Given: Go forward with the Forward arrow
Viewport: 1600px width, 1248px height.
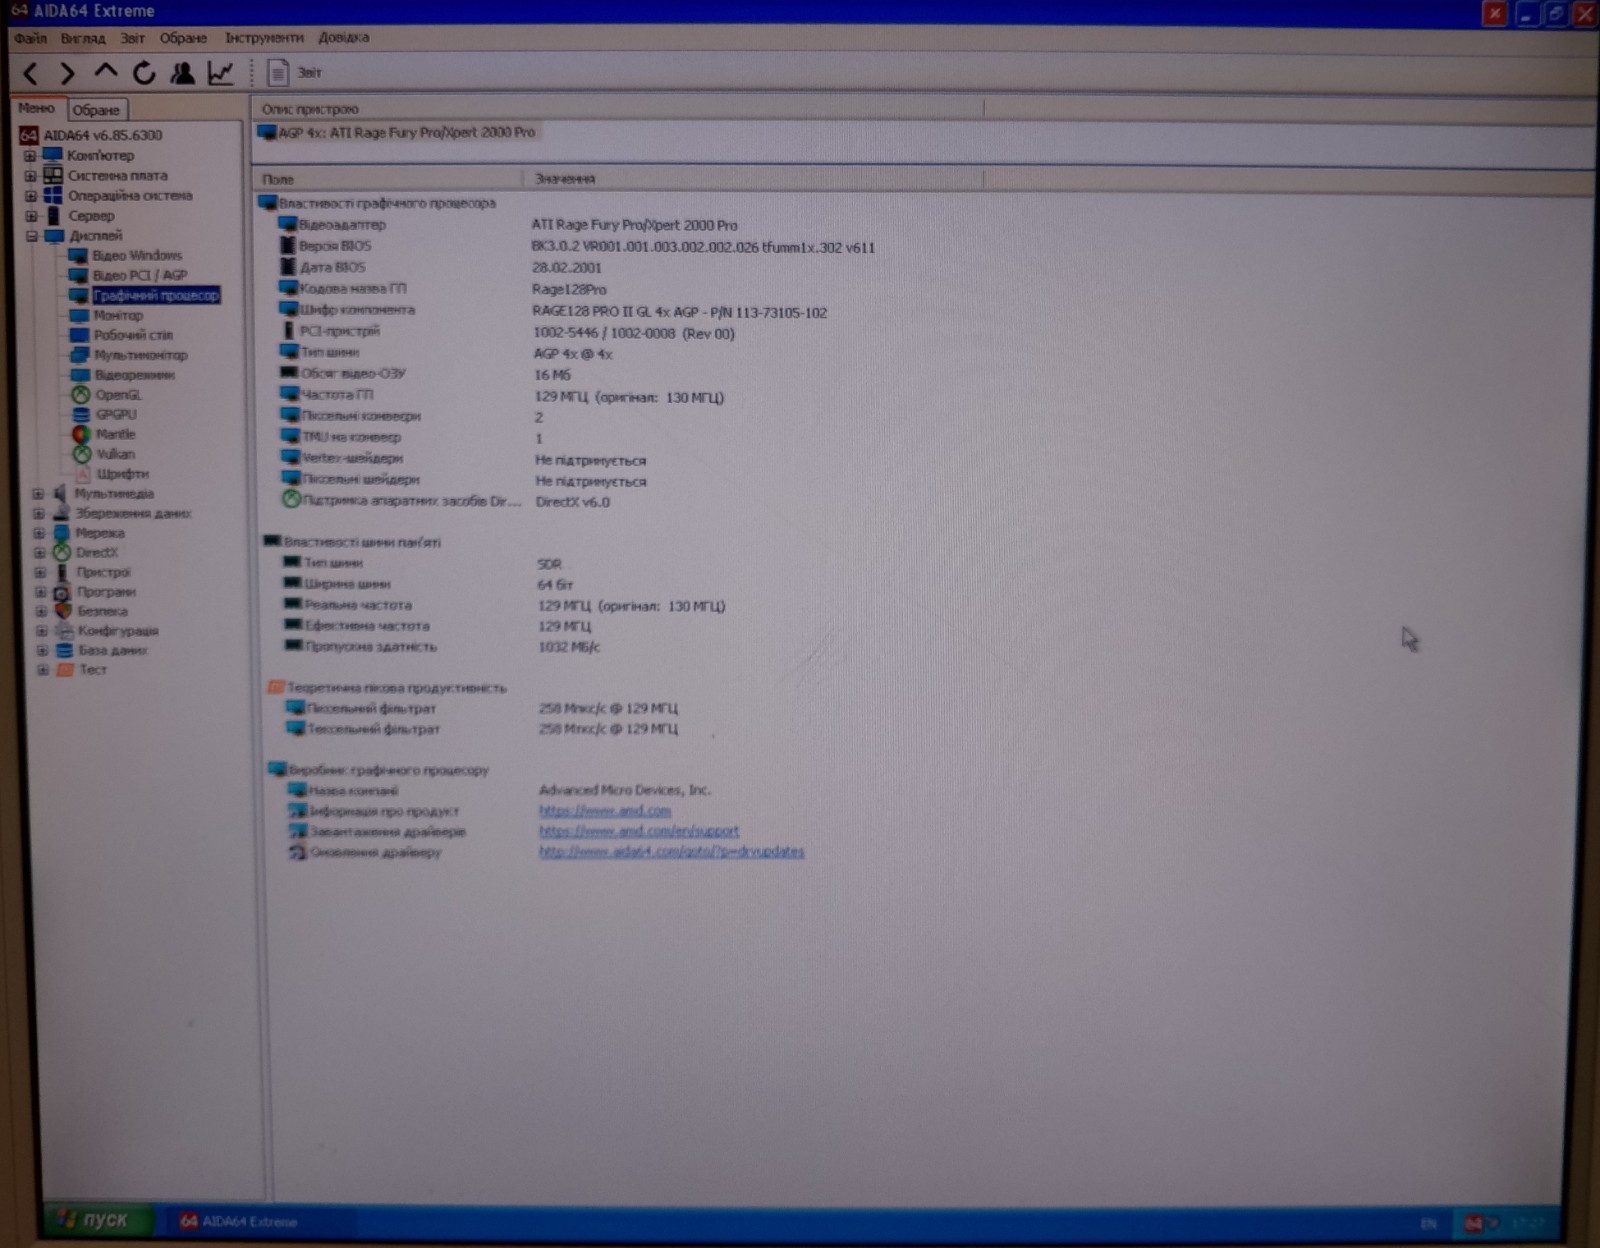Looking at the screenshot, I should 67,73.
